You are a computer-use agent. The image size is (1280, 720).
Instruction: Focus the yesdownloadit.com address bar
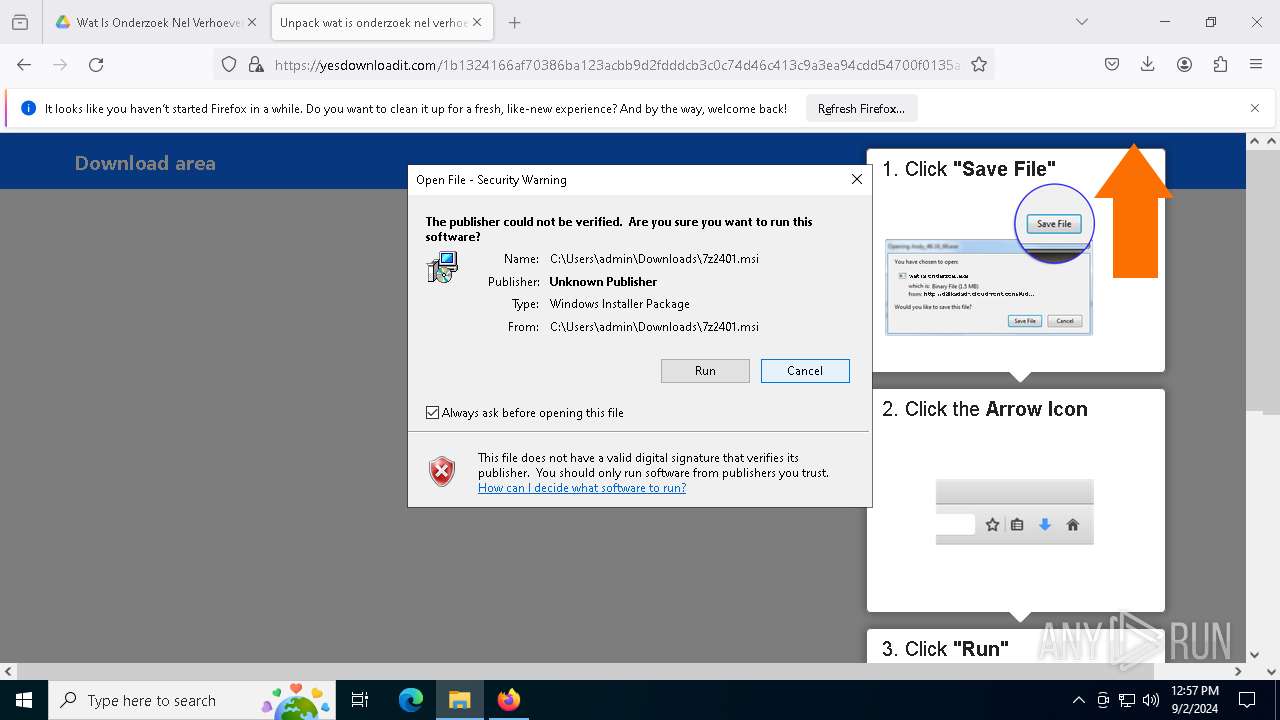(617, 65)
